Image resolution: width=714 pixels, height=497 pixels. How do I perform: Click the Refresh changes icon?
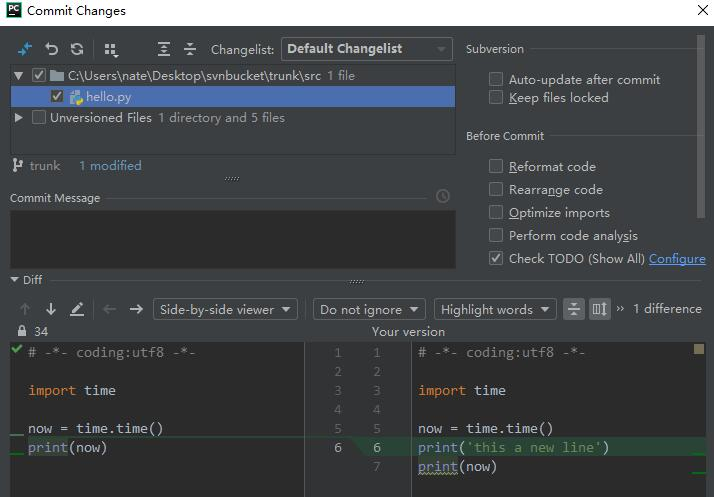coord(77,49)
